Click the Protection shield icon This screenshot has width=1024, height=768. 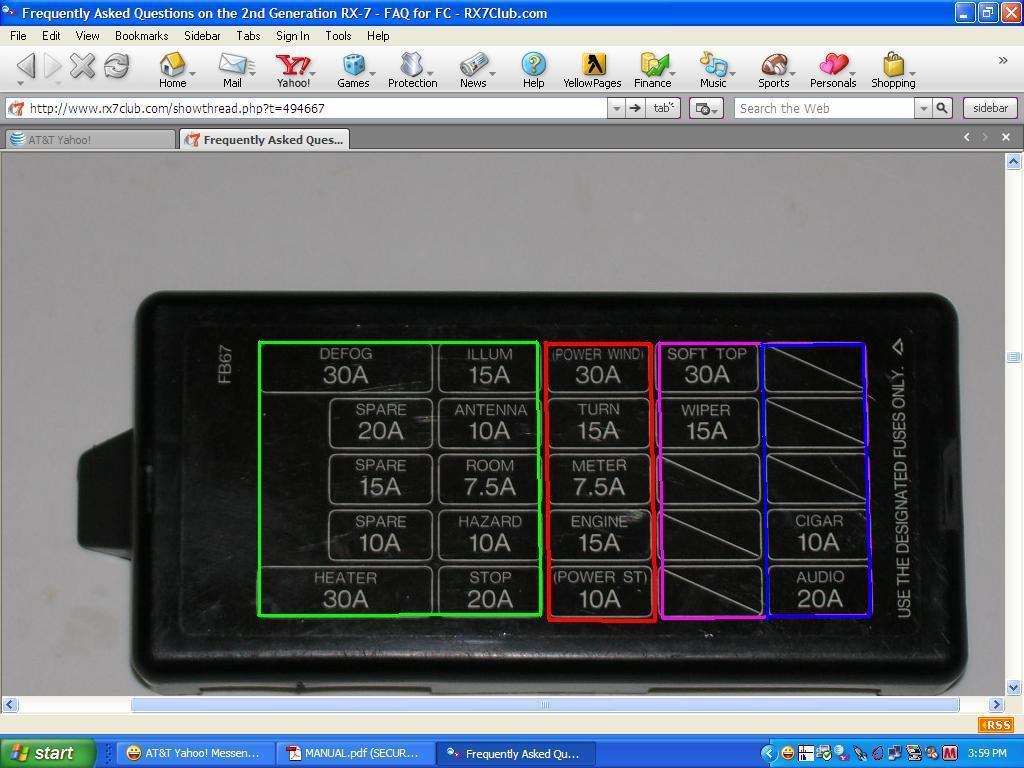(412, 65)
